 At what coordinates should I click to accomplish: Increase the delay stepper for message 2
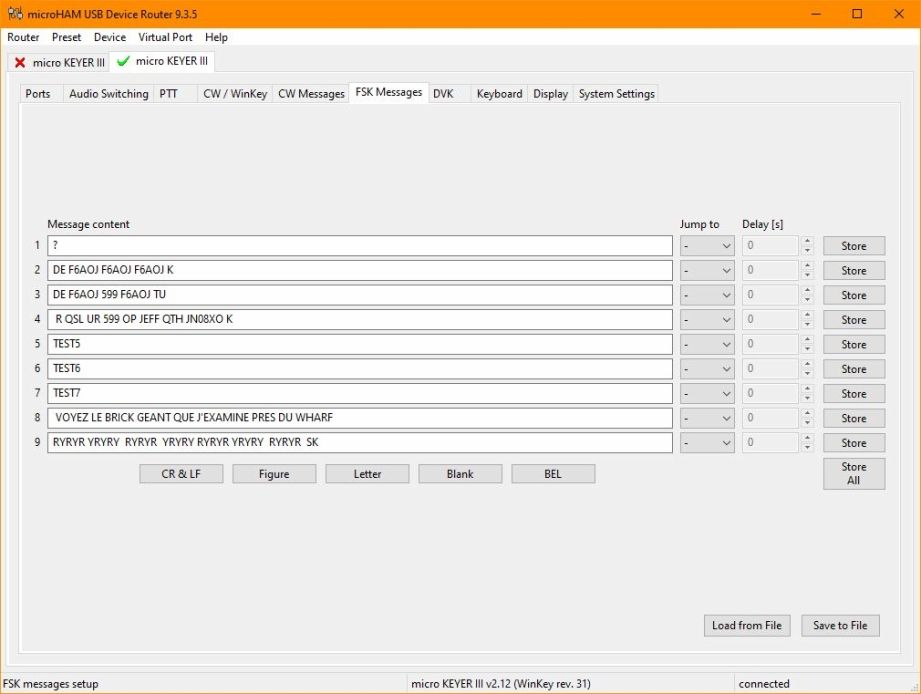(808, 266)
